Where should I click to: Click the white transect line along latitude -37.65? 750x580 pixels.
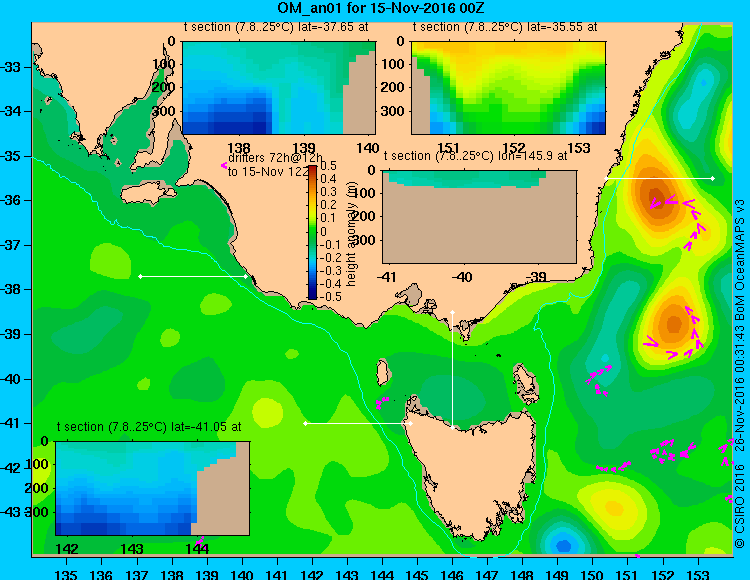pyautogui.click(x=193, y=276)
